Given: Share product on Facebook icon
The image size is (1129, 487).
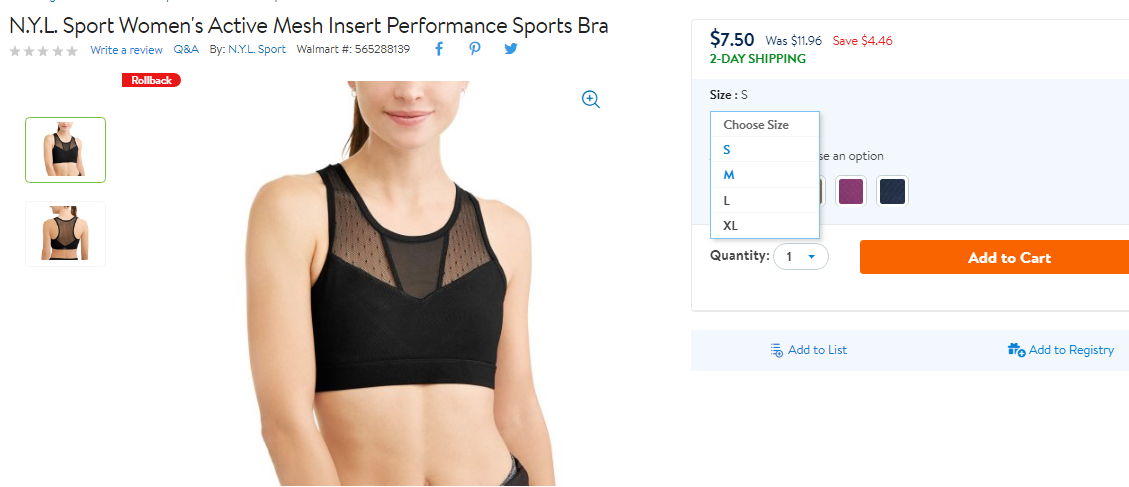Looking at the screenshot, I should click(x=438, y=49).
